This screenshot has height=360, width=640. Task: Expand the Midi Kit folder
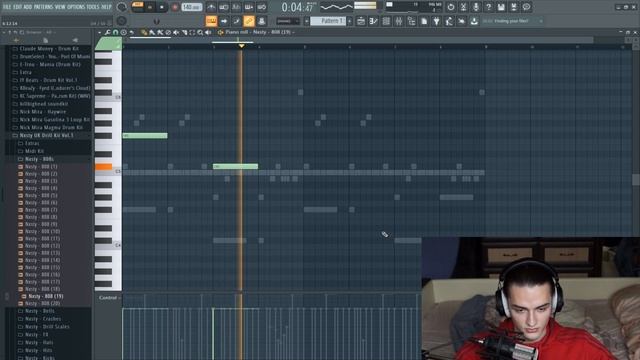click(x=34, y=151)
